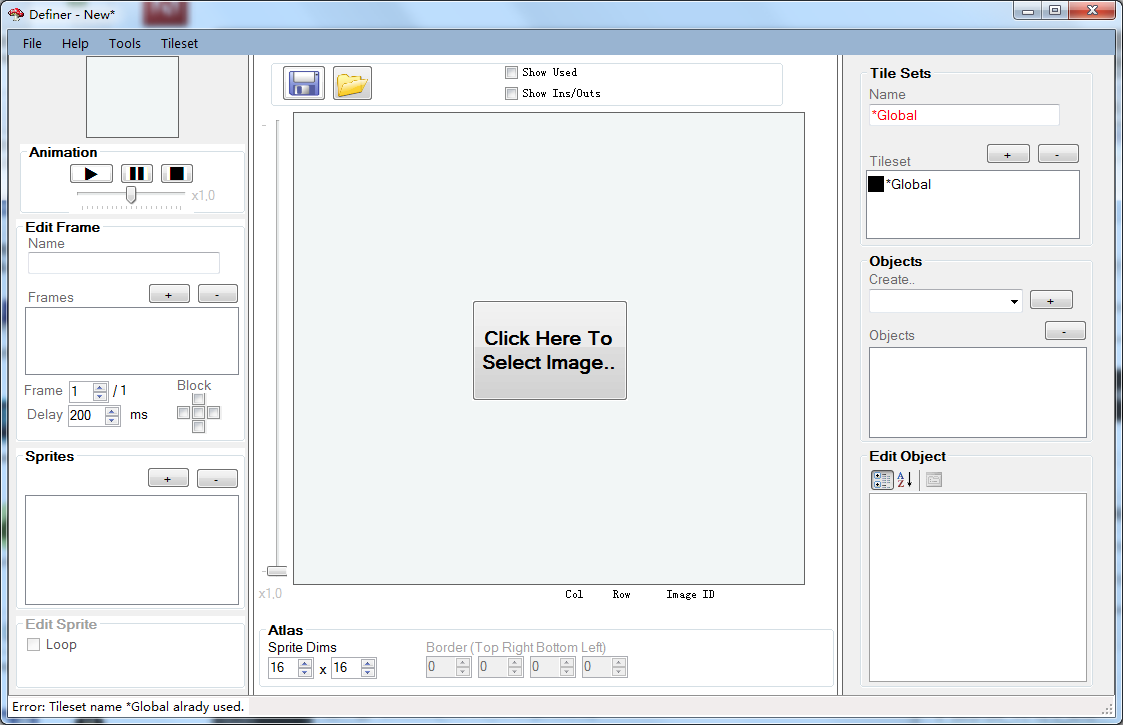Image resolution: width=1123 pixels, height=725 pixels.
Task: Play the animation
Action: click(x=91, y=173)
